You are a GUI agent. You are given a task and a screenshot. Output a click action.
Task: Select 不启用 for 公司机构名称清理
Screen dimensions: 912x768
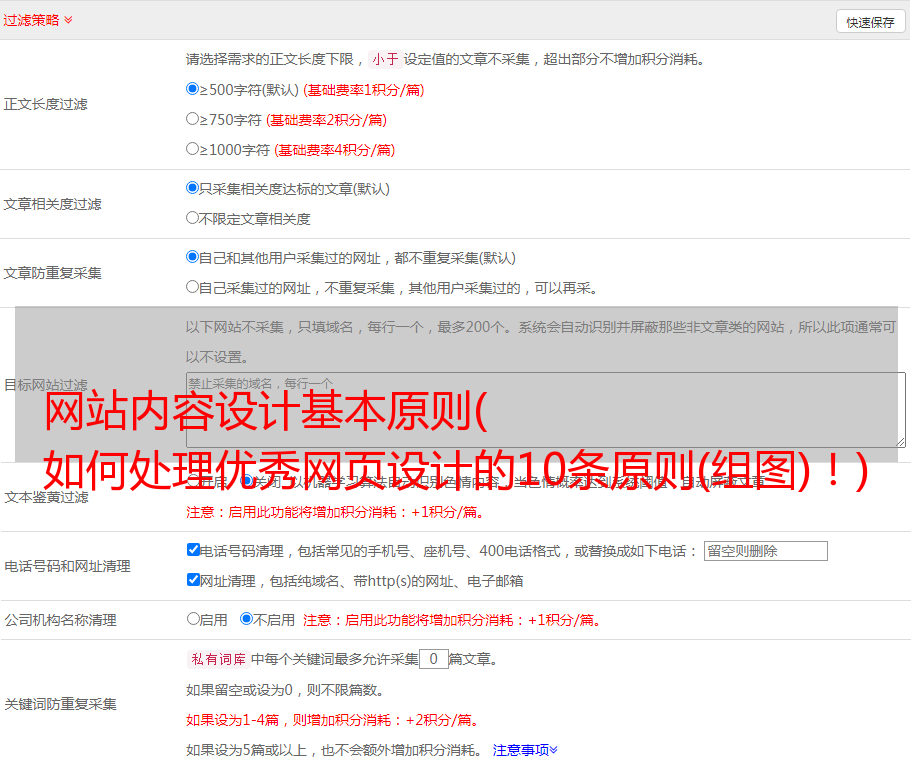coord(246,619)
